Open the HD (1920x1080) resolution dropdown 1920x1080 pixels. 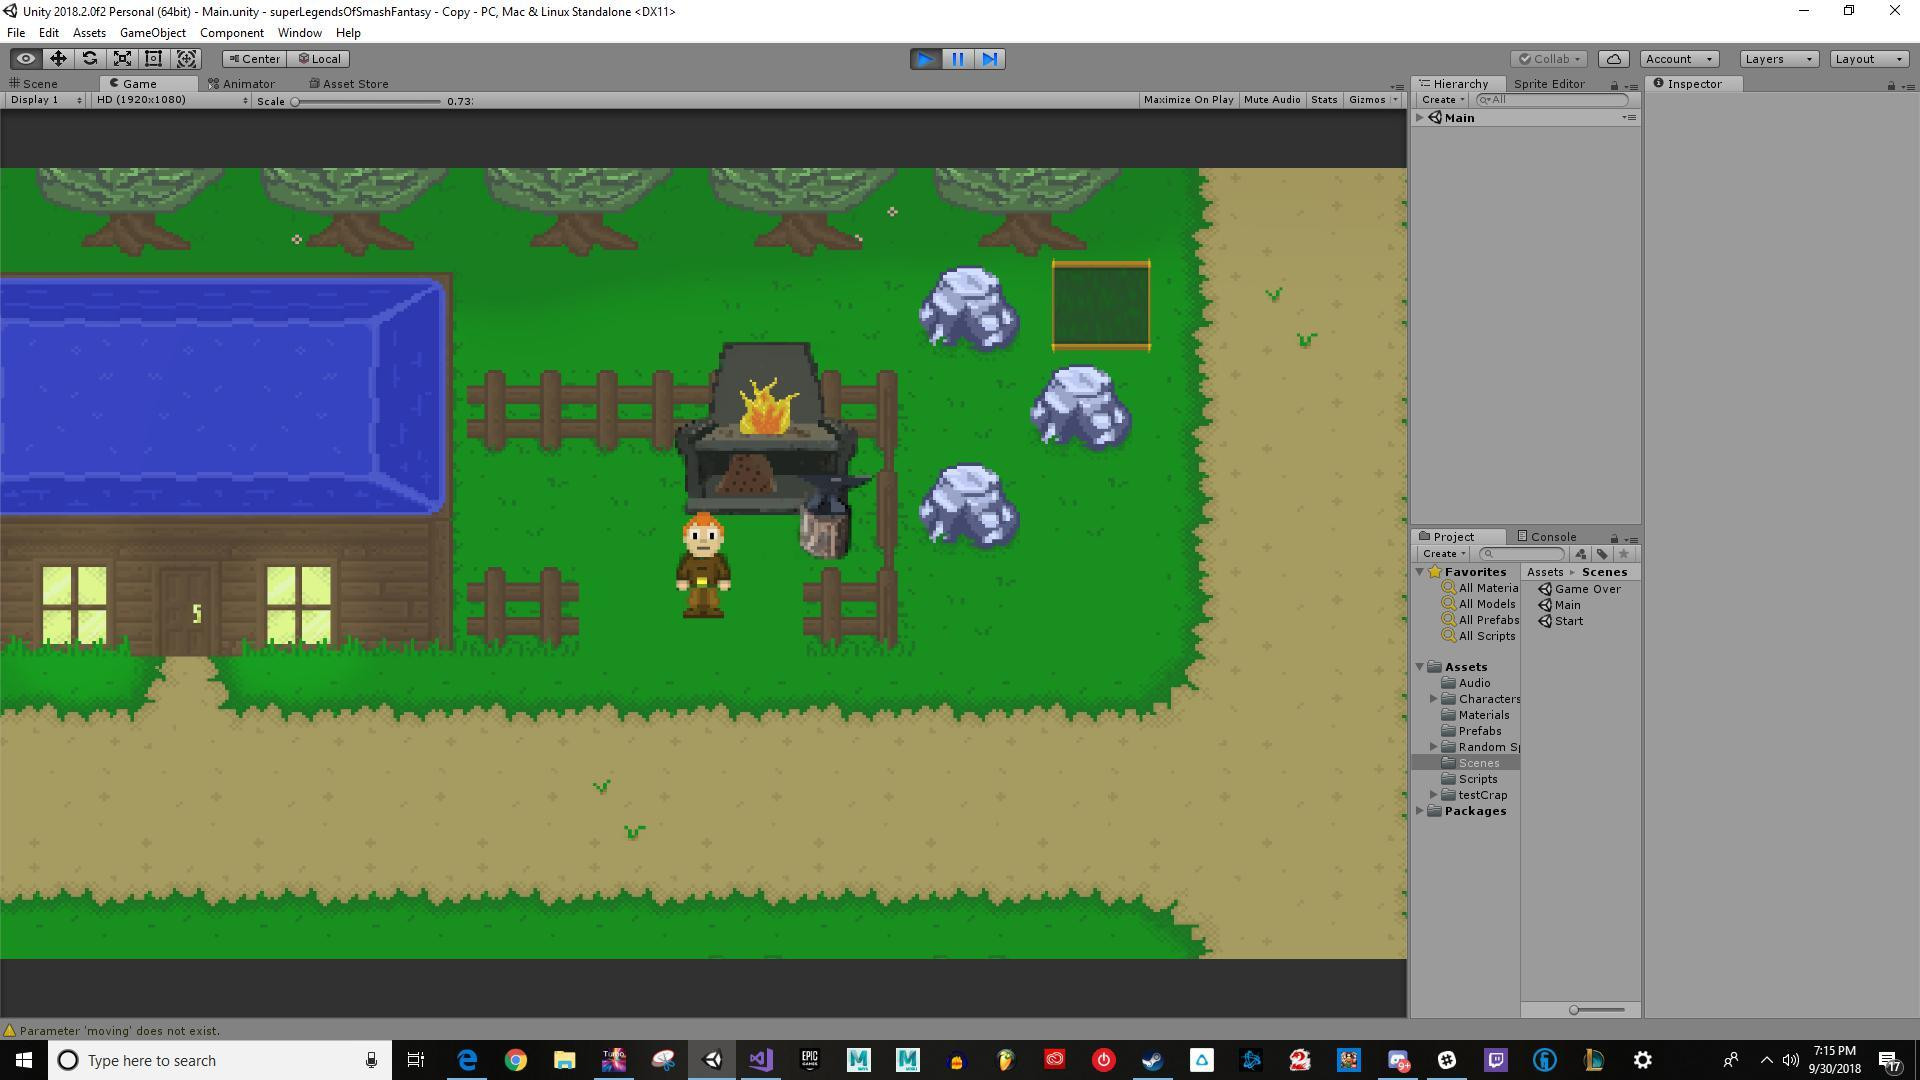click(x=171, y=100)
